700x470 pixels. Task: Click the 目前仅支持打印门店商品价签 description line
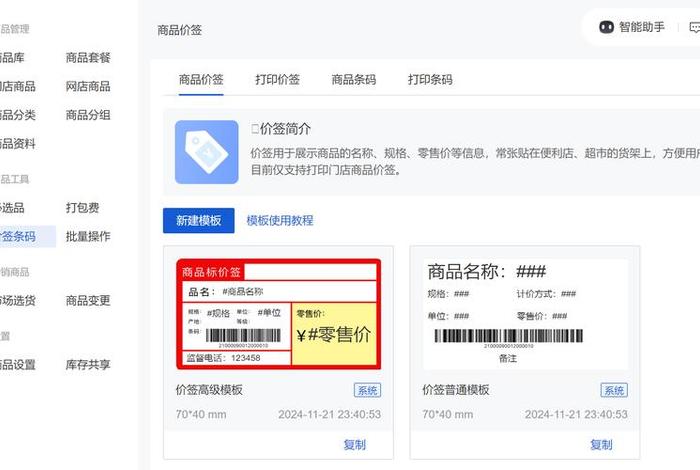point(325,170)
